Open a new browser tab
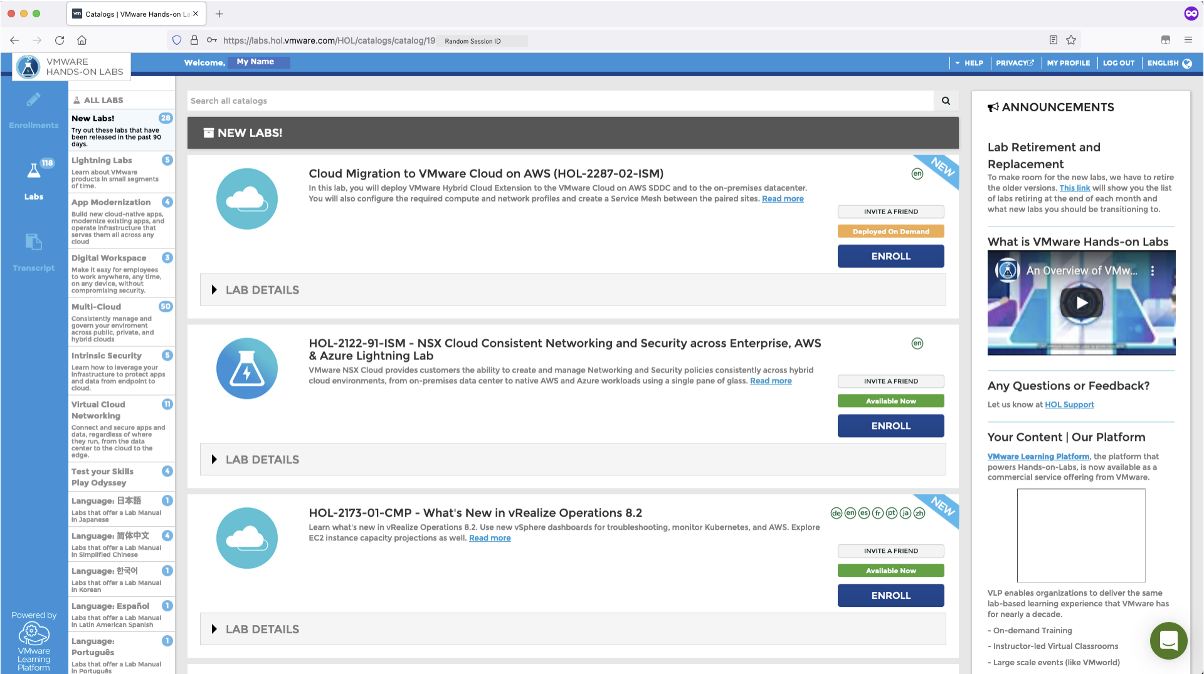The width and height of the screenshot is (1204, 674). [219, 14]
